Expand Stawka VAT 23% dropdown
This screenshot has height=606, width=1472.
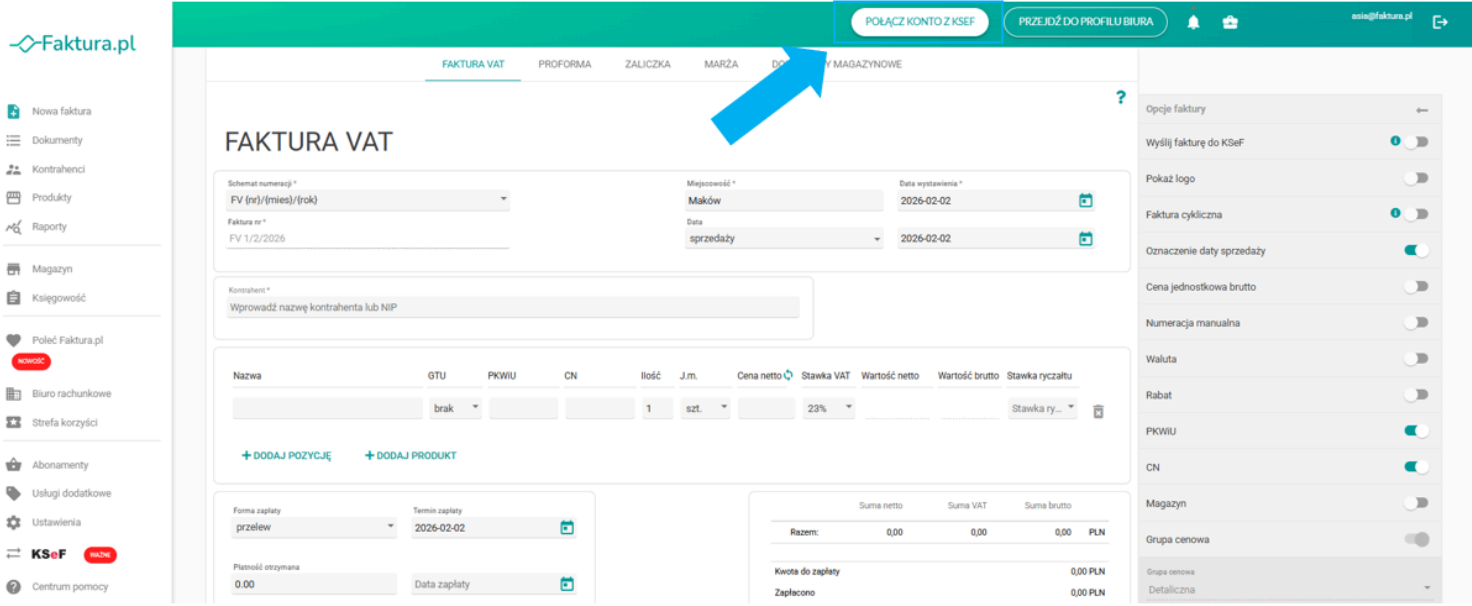click(828, 408)
